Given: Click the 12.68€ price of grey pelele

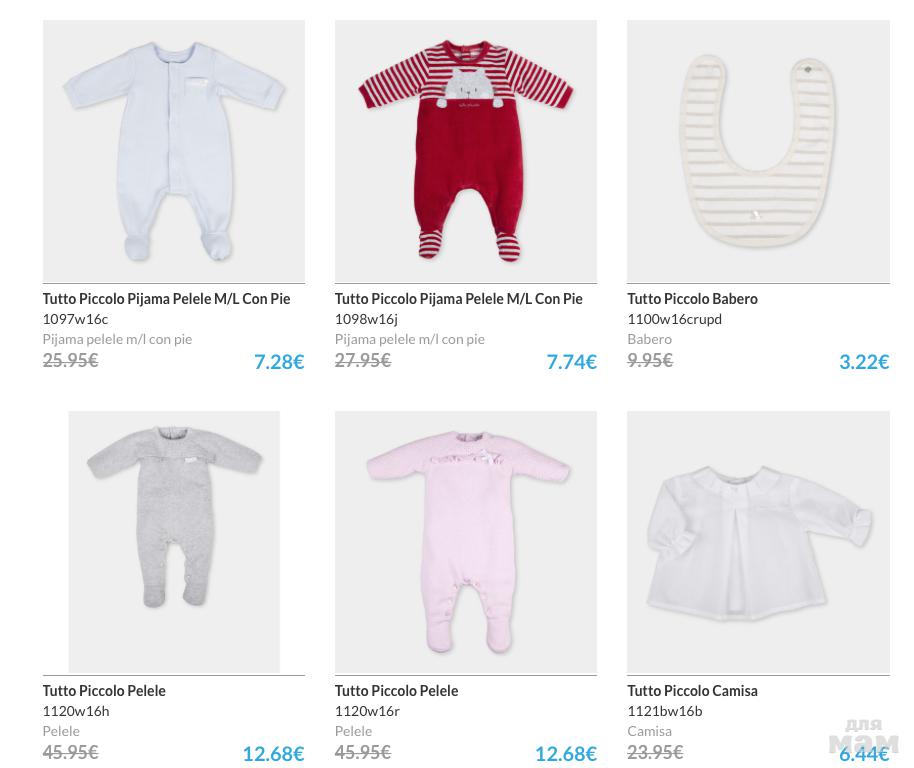Looking at the screenshot, I should [273, 754].
